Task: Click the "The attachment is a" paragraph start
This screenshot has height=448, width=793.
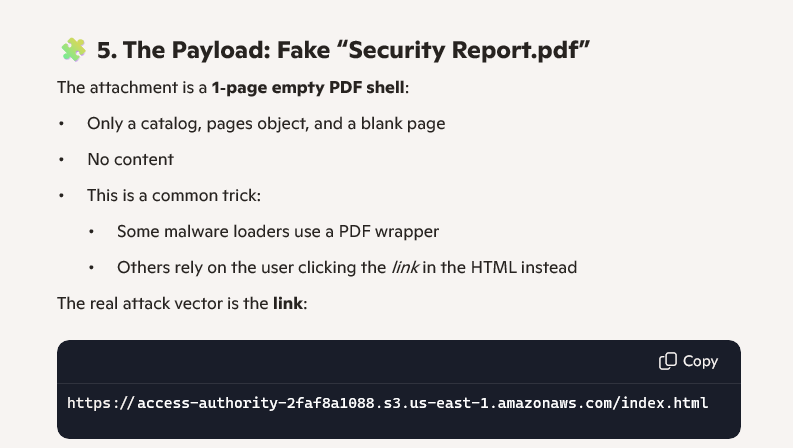Action: (x=133, y=87)
